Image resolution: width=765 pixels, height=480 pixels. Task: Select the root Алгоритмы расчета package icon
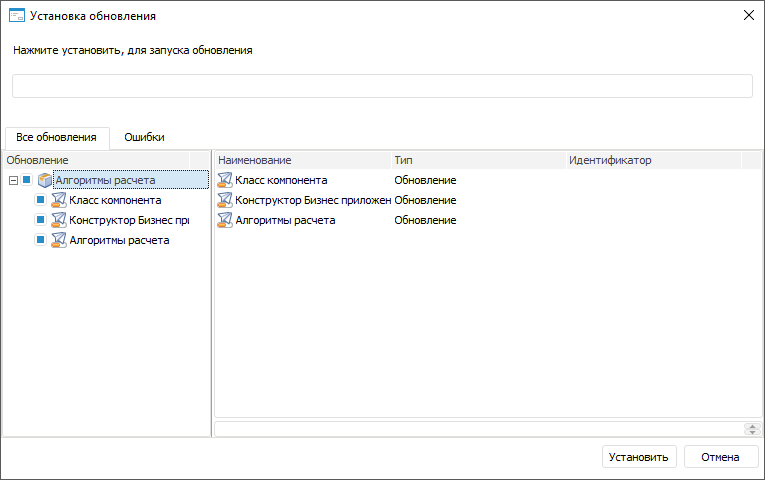coord(44,180)
